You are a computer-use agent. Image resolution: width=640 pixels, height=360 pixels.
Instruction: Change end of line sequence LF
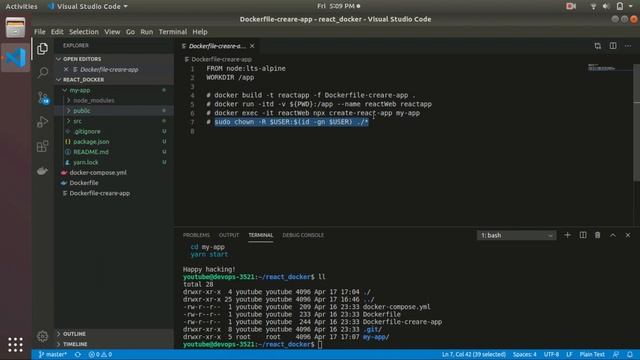pos(569,354)
